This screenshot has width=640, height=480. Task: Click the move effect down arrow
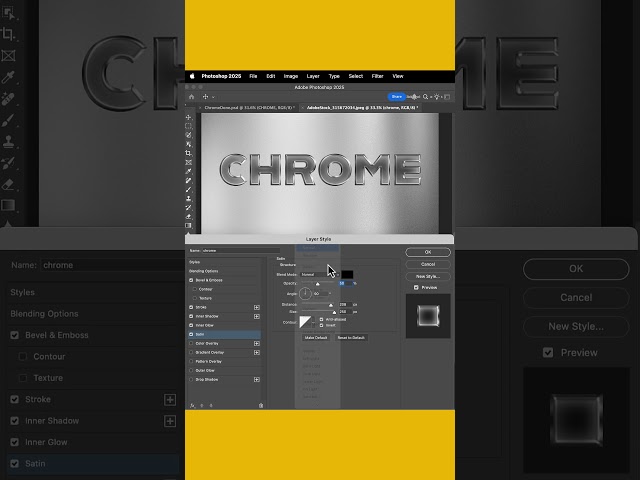(211, 405)
